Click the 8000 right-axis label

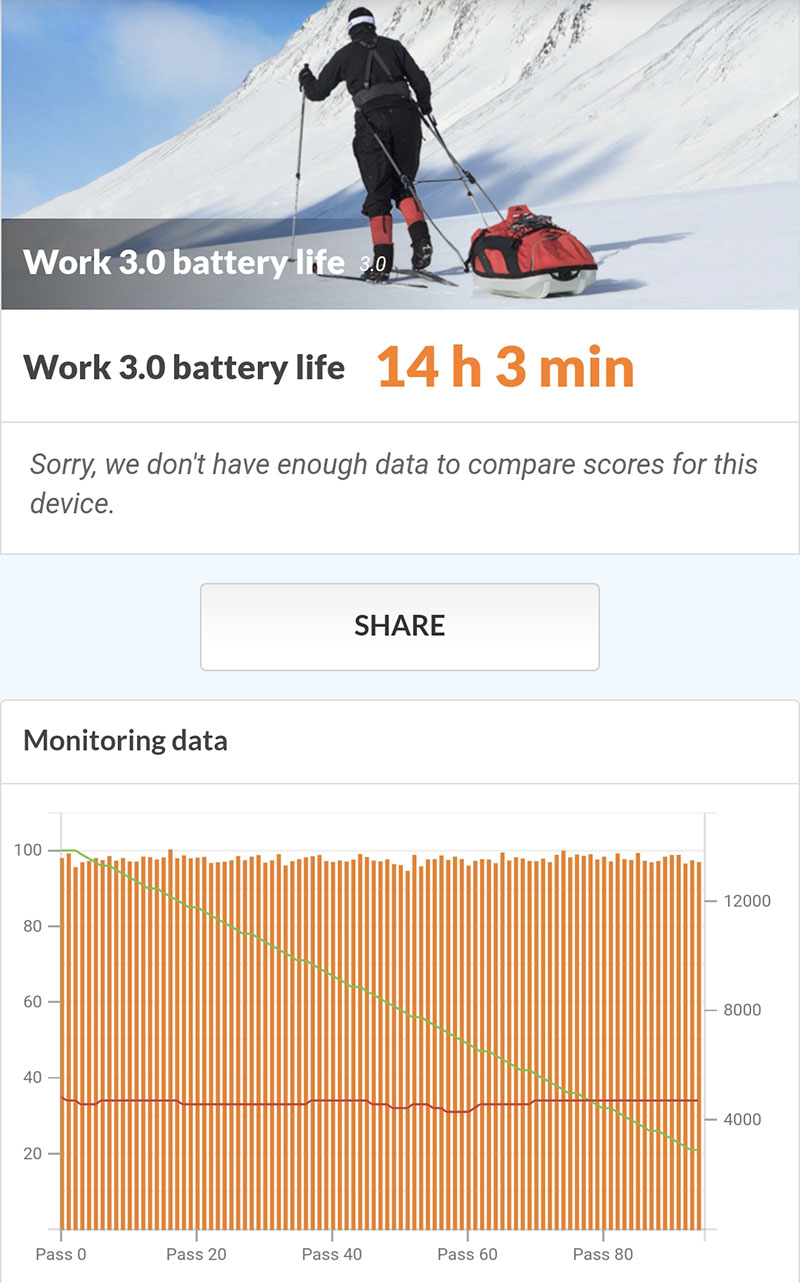742,1010
